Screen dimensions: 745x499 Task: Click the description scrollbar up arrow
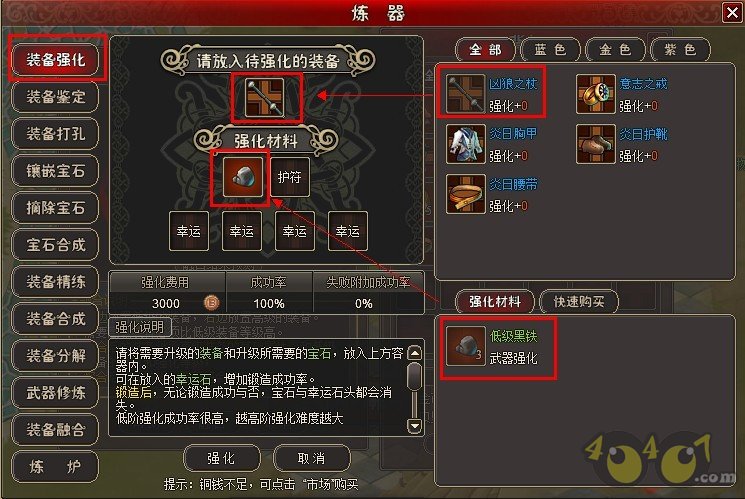(415, 353)
